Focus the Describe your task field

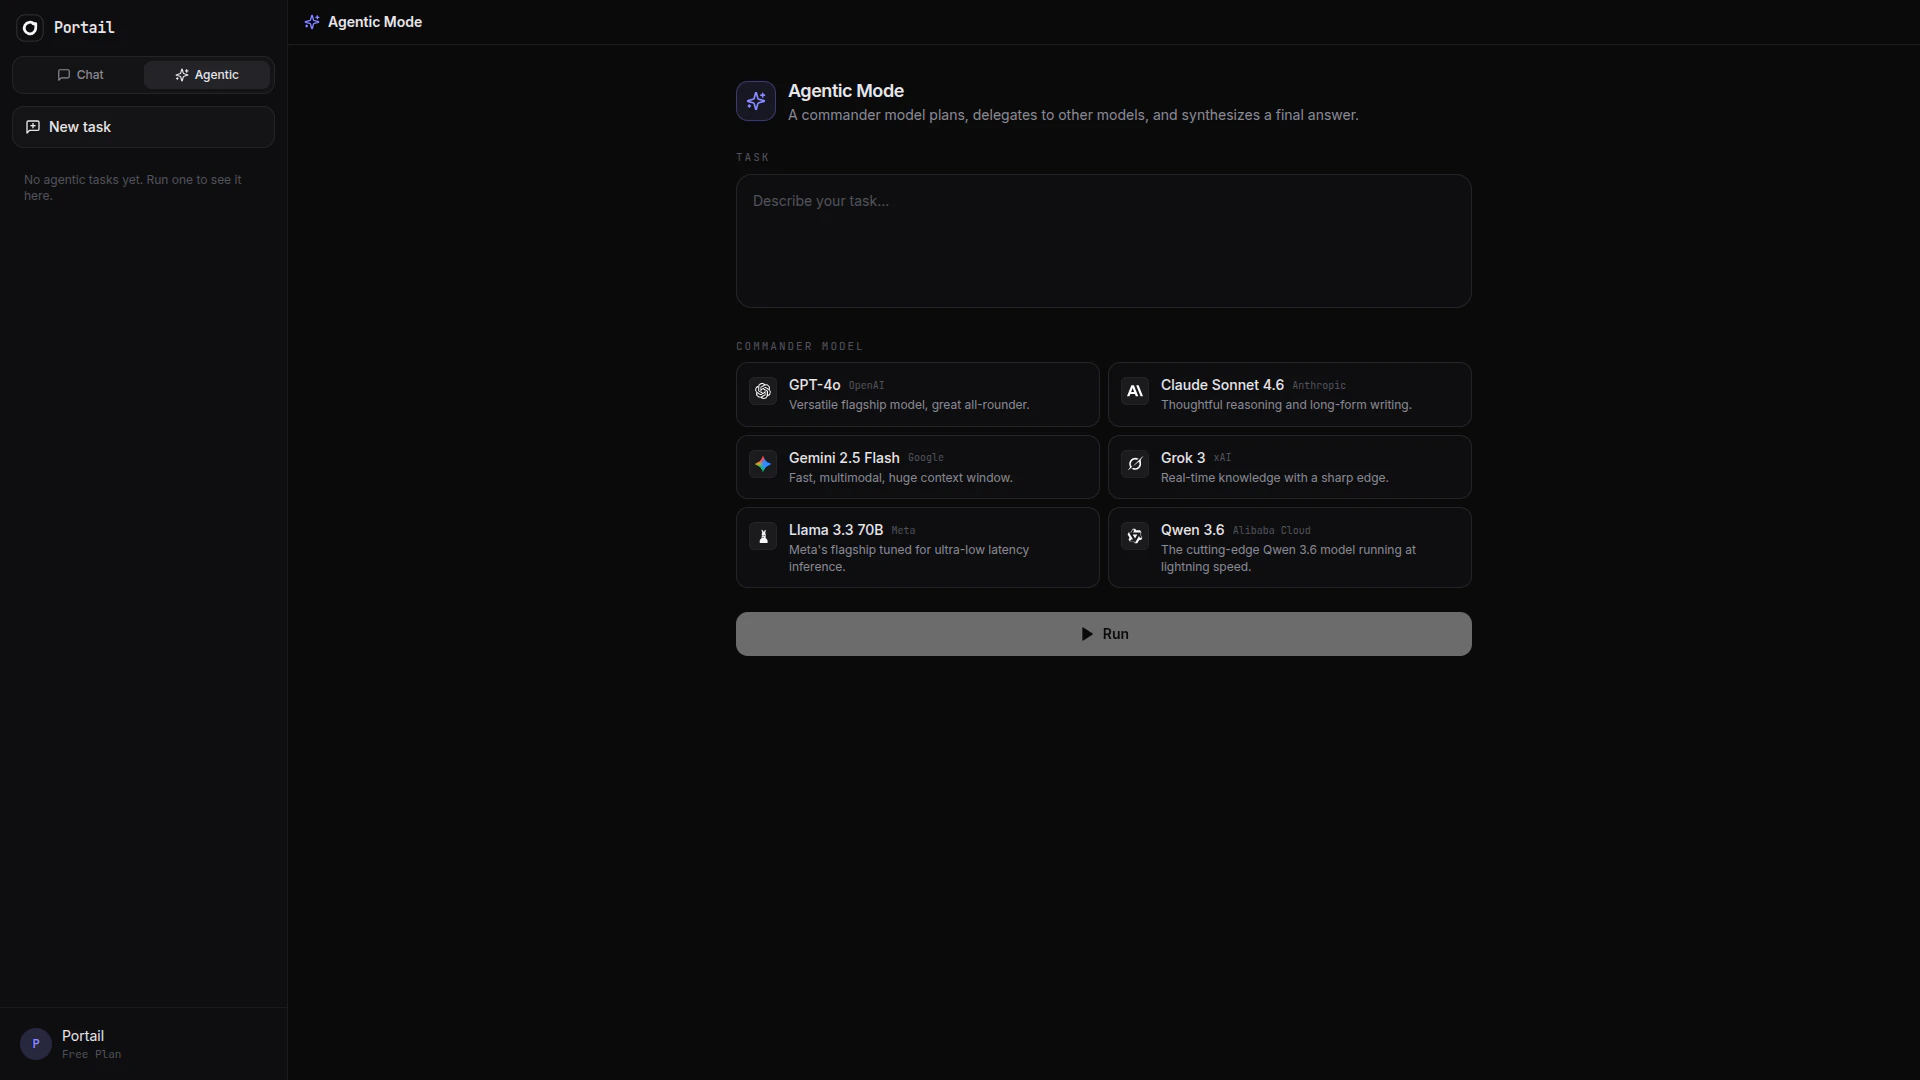click(x=1104, y=241)
